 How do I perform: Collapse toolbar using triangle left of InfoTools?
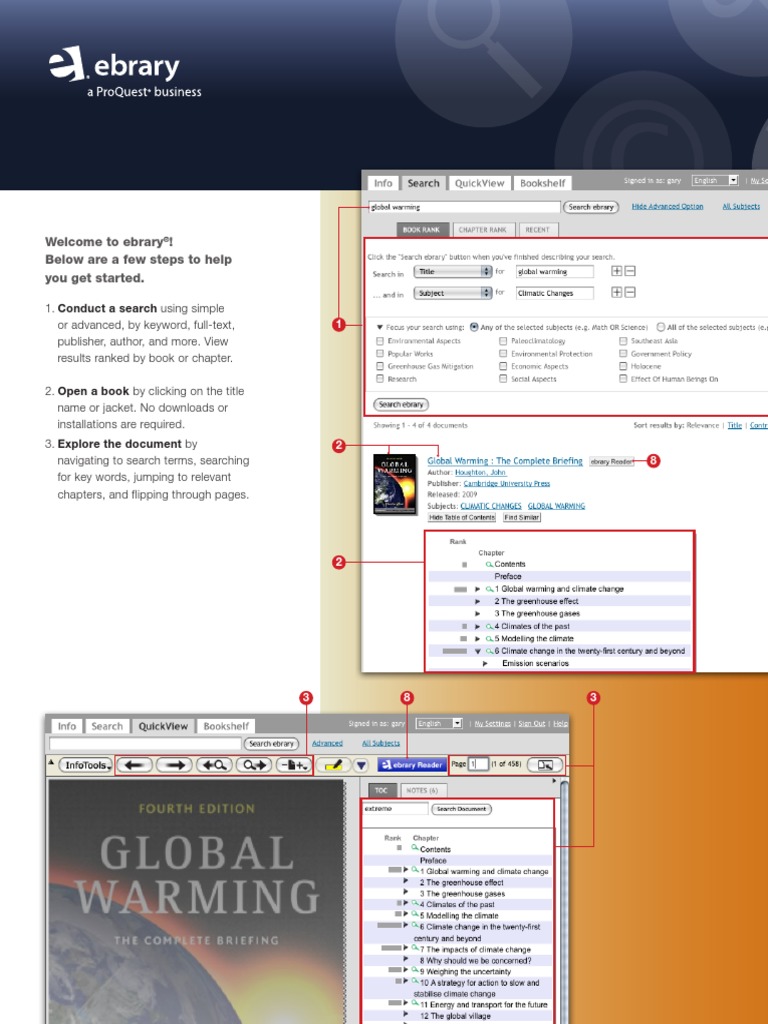coord(51,761)
